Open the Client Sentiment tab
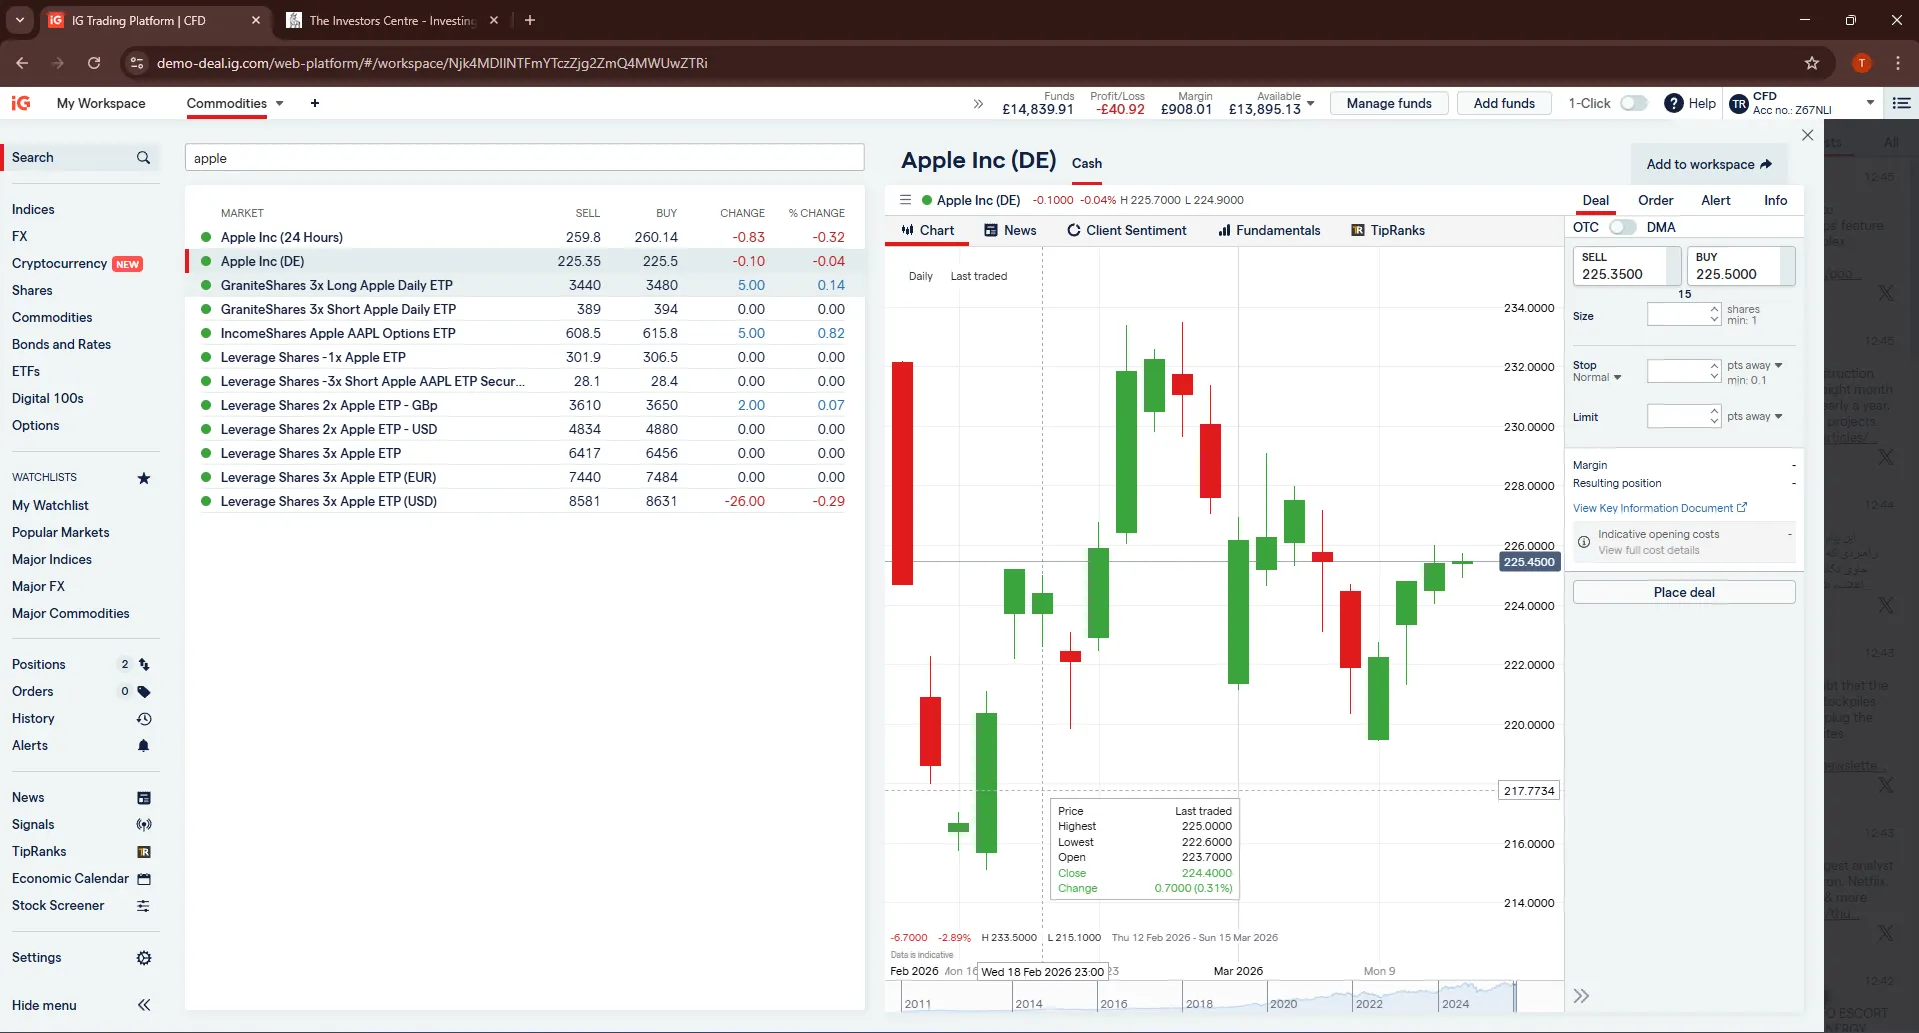 [x=1126, y=230]
